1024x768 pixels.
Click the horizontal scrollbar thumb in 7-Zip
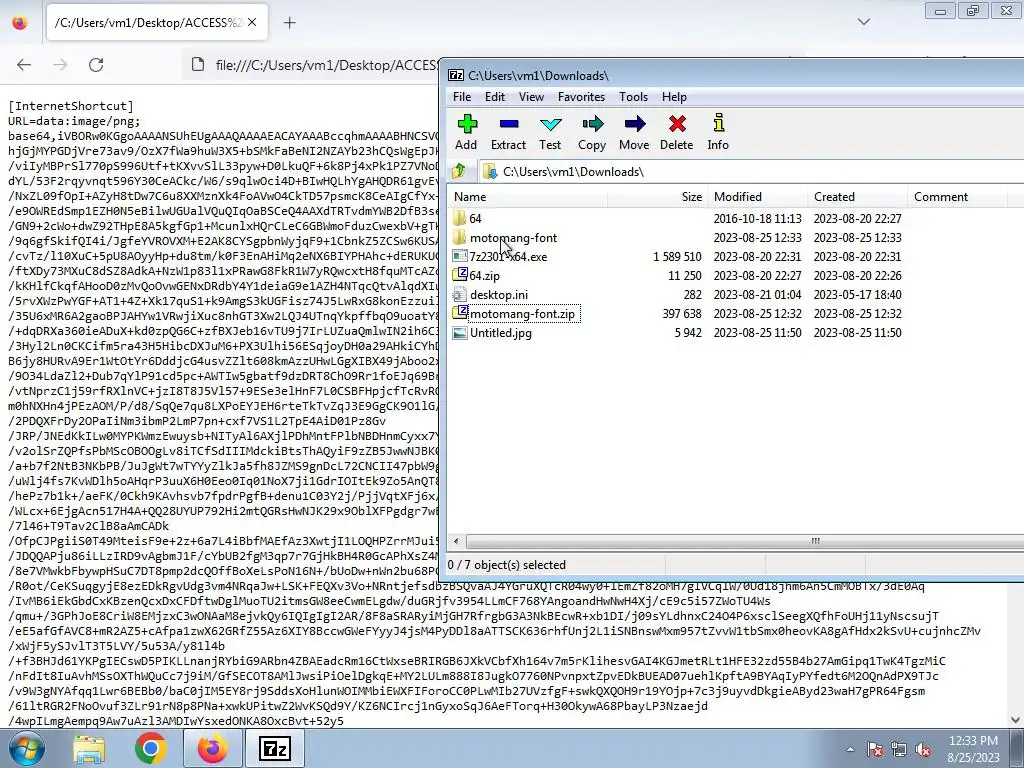[815, 541]
